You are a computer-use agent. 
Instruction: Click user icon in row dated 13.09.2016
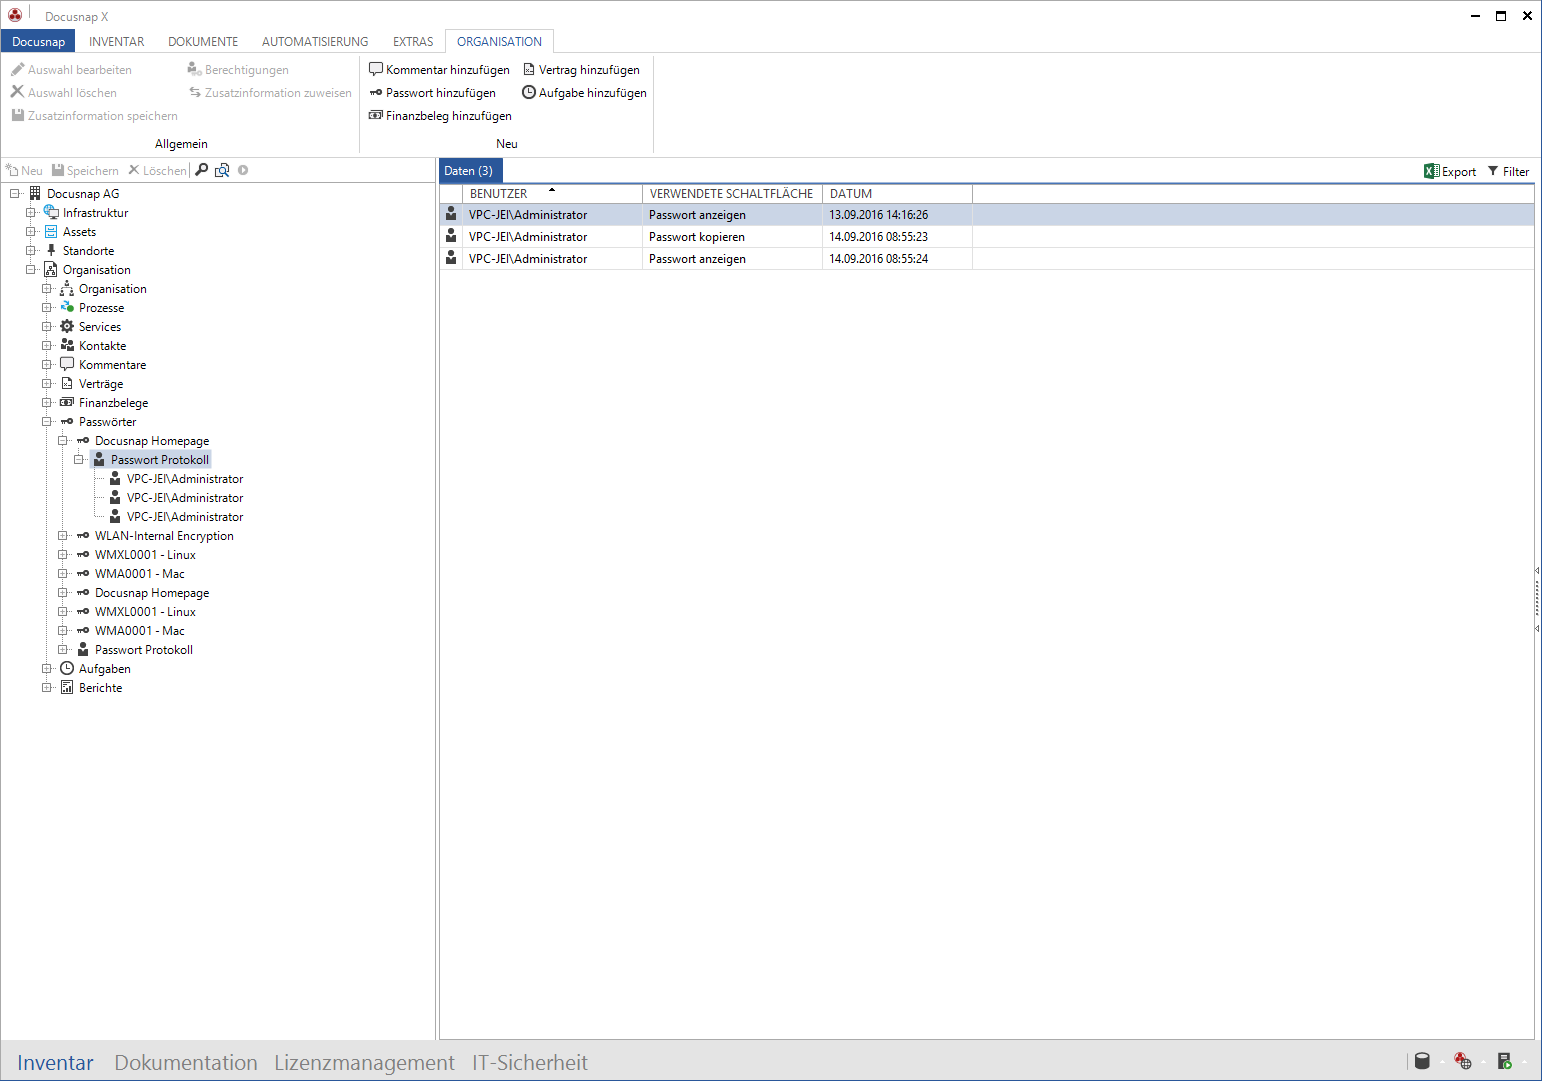point(451,214)
